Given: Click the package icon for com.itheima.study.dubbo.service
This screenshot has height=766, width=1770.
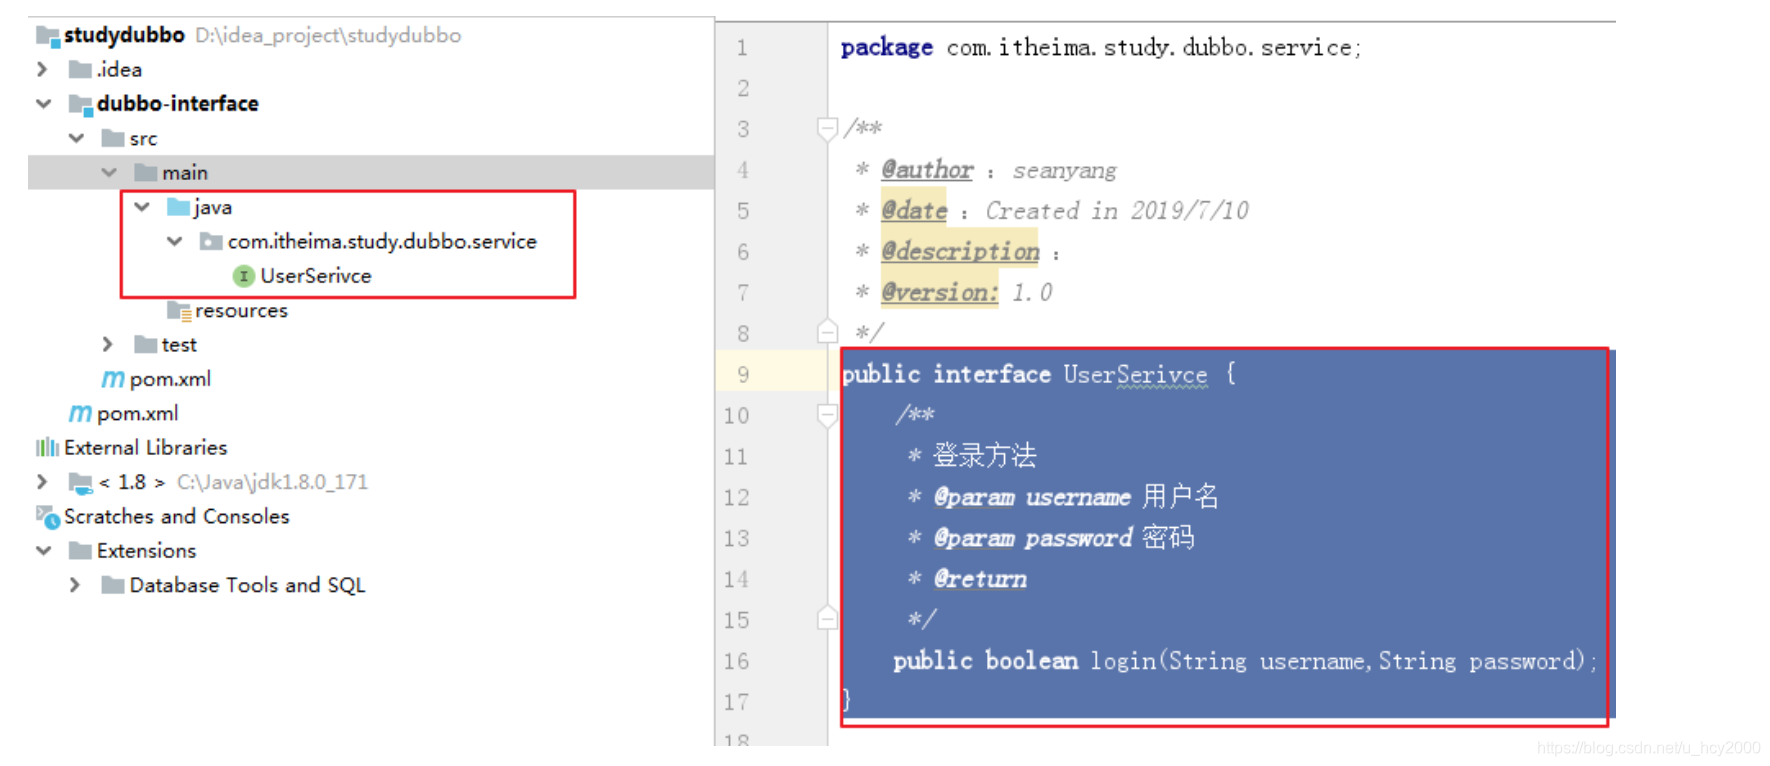Looking at the screenshot, I should 211,241.
